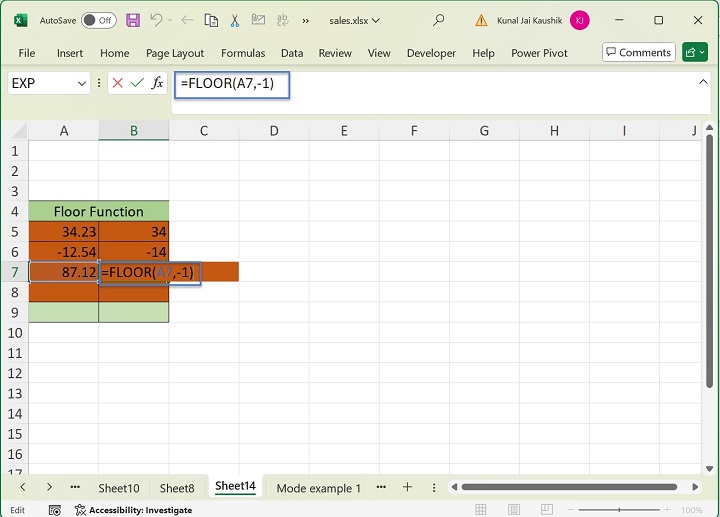Switch to Page Layout view icon
Image resolution: width=720 pixels, height=517 pixels.
(514, 510)
